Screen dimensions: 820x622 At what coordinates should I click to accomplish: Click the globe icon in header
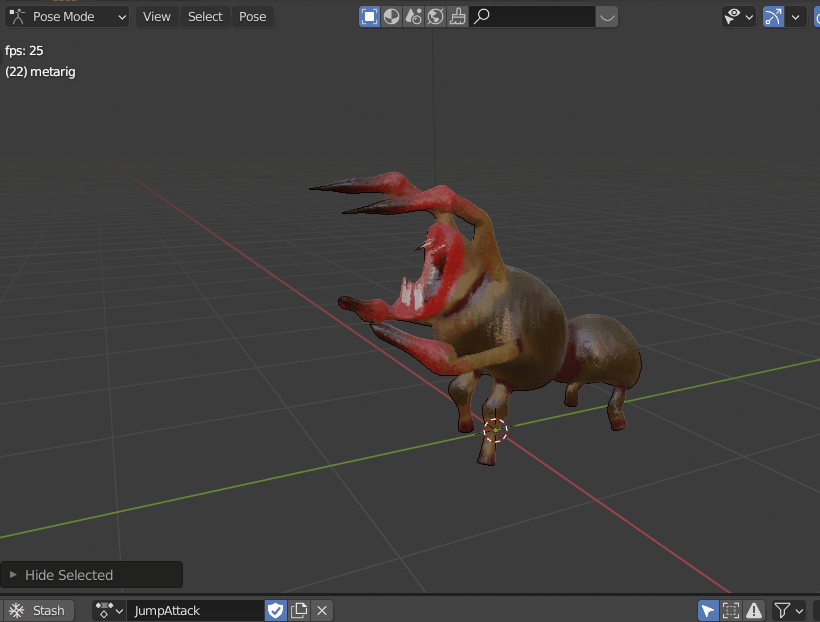436,16
